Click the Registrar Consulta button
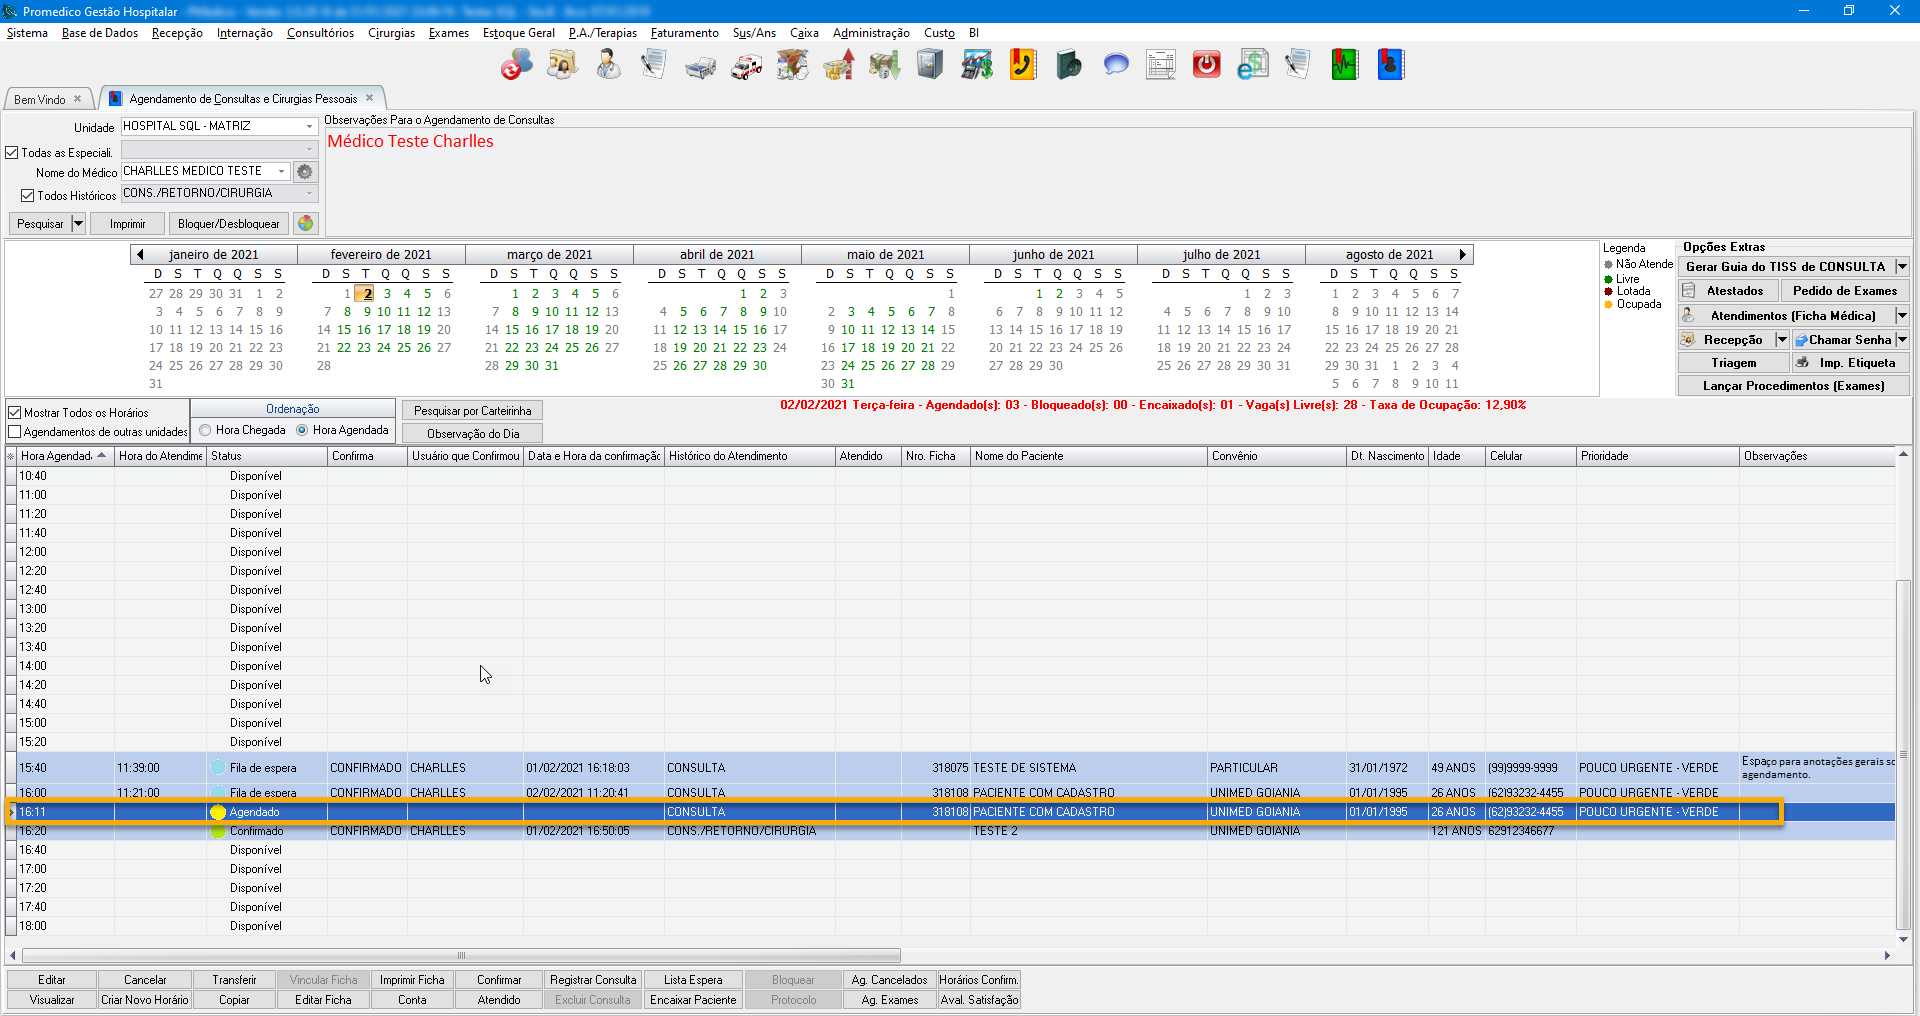The width and height of the screenshot is (1920, 1016). (593, 980)
